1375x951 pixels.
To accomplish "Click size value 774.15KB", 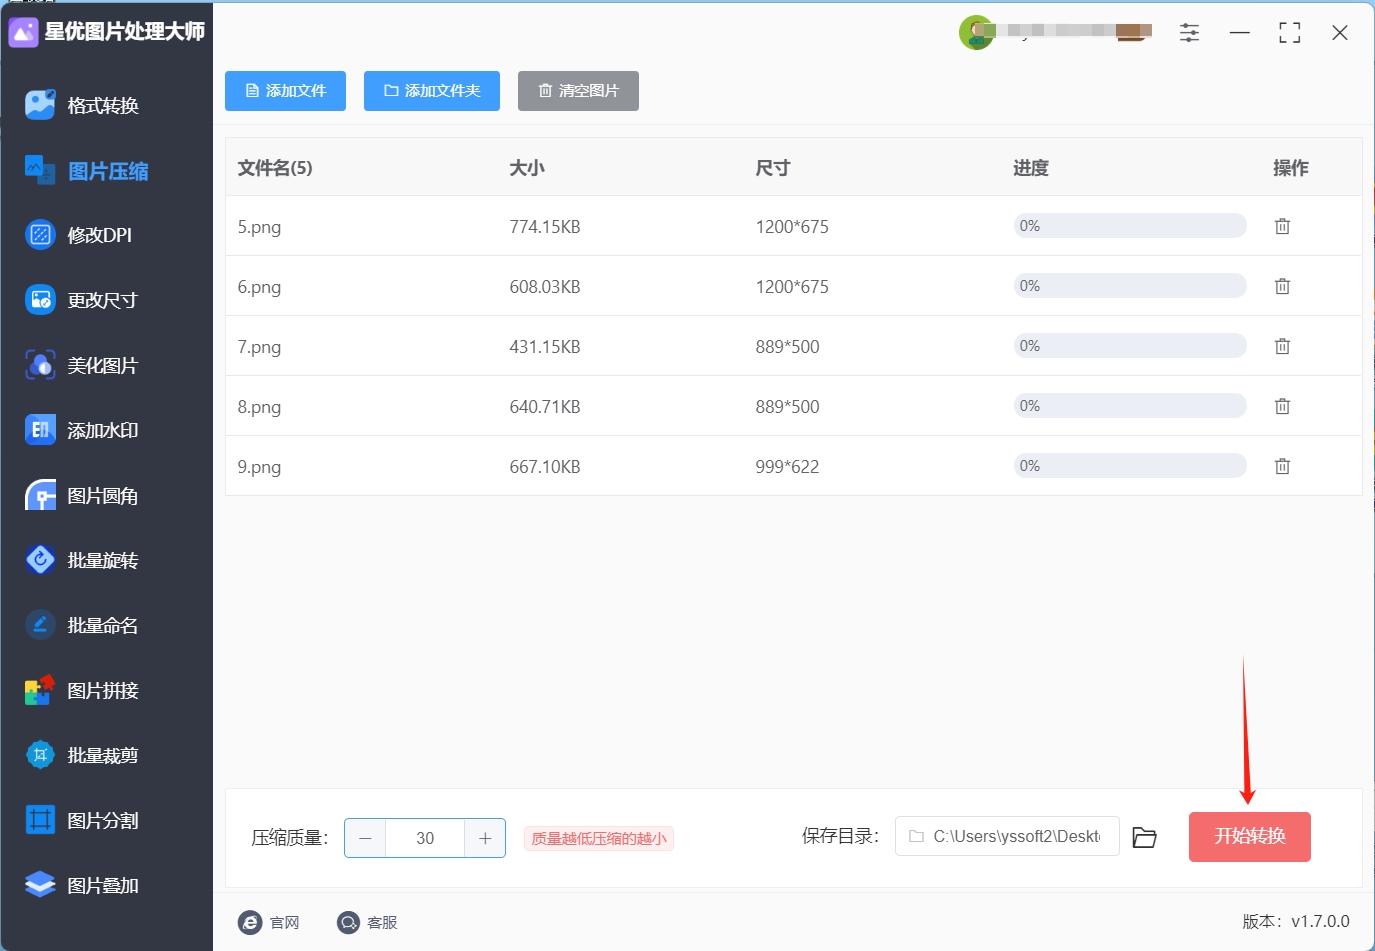I will point(545,227).
